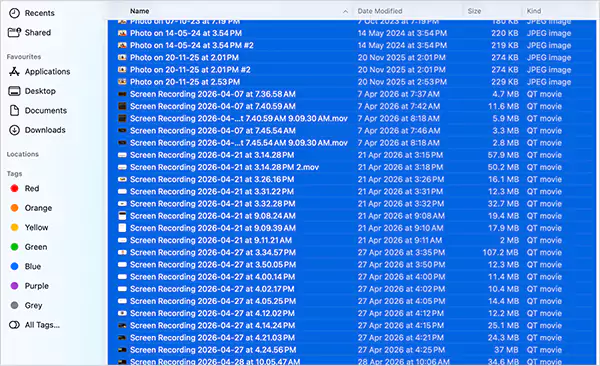Screen dimensions: 600x366
Task: Go to the Desktop folder
Action: click(x=32, y=91)
